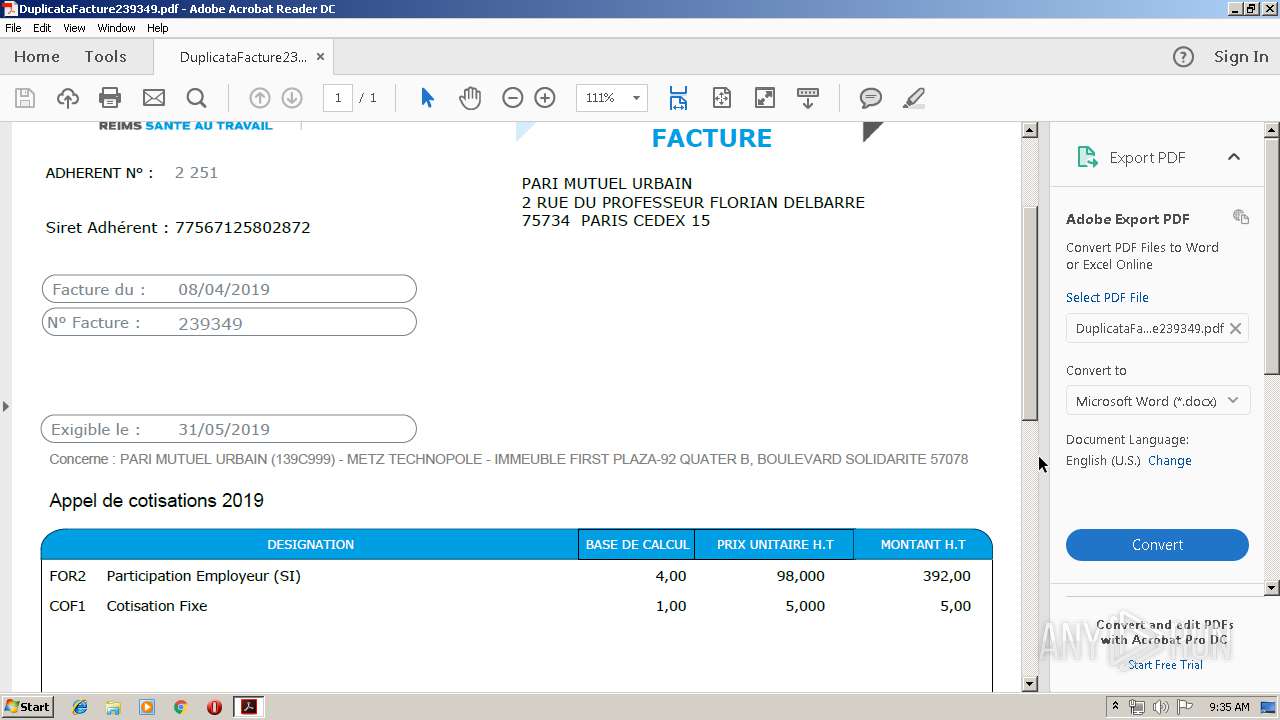This screenshot has height=720, width=1280.
Task: Open the Edit menu
Action: (42, 28)
